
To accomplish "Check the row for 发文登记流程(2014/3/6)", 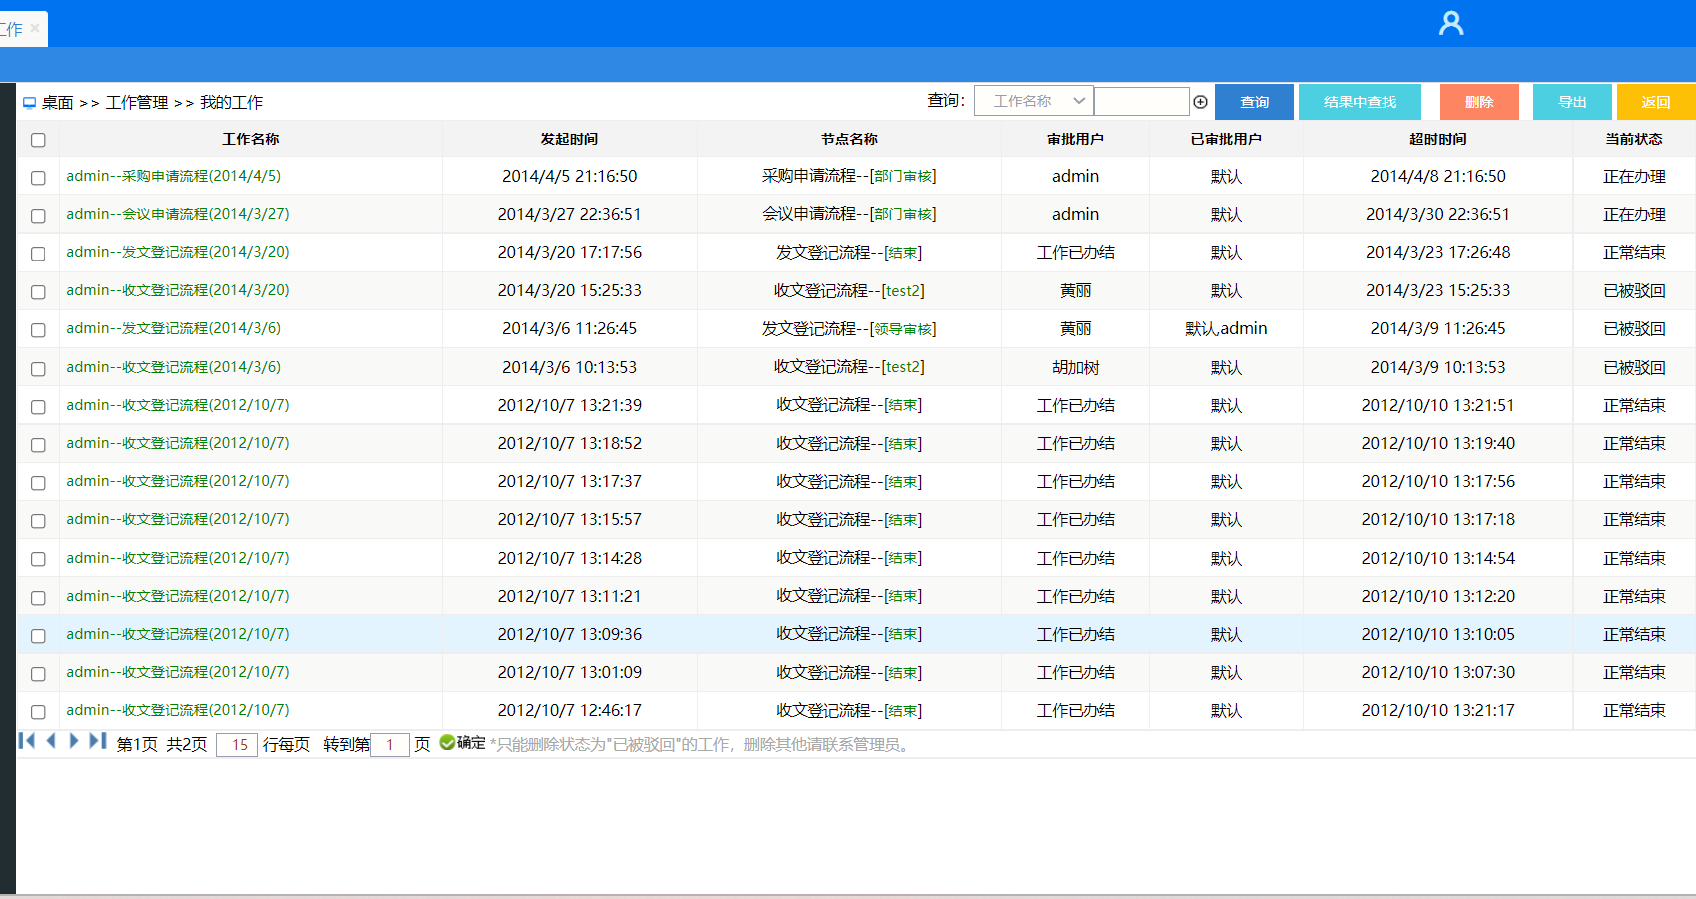I will pyautogui.click(x=38, y=330).
